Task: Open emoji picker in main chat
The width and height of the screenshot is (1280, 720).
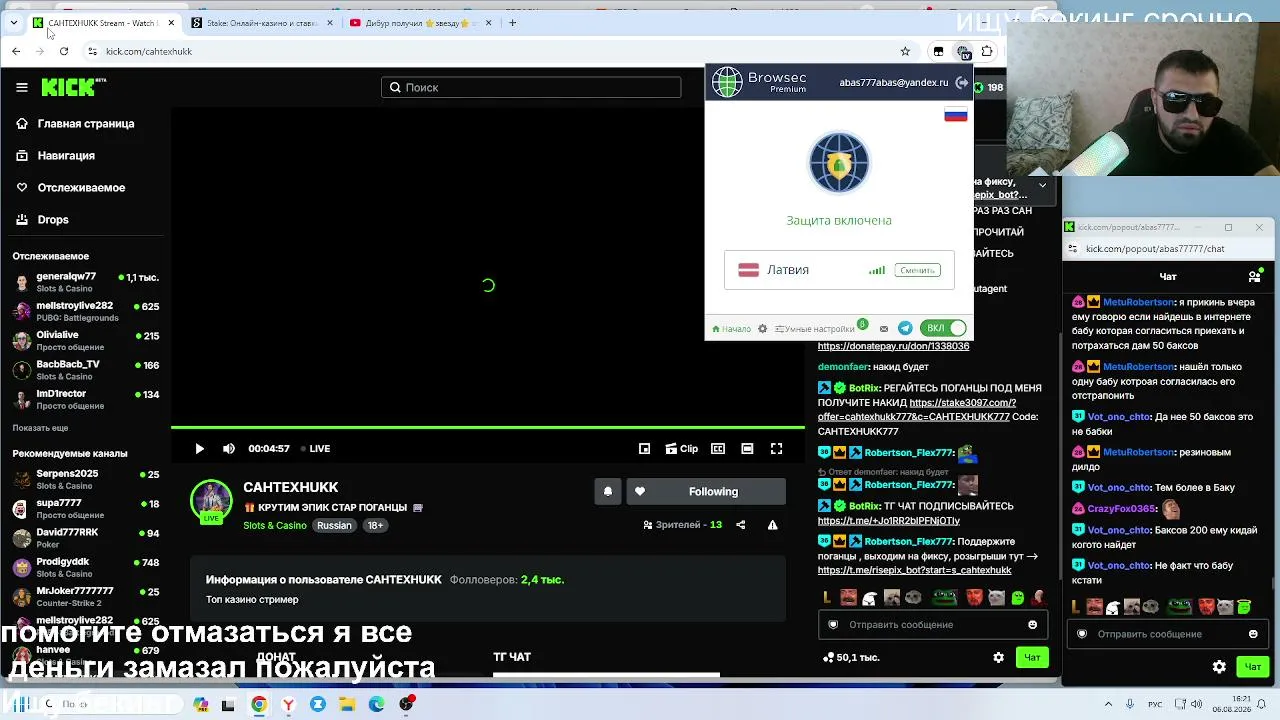Action: [1033, 625]
